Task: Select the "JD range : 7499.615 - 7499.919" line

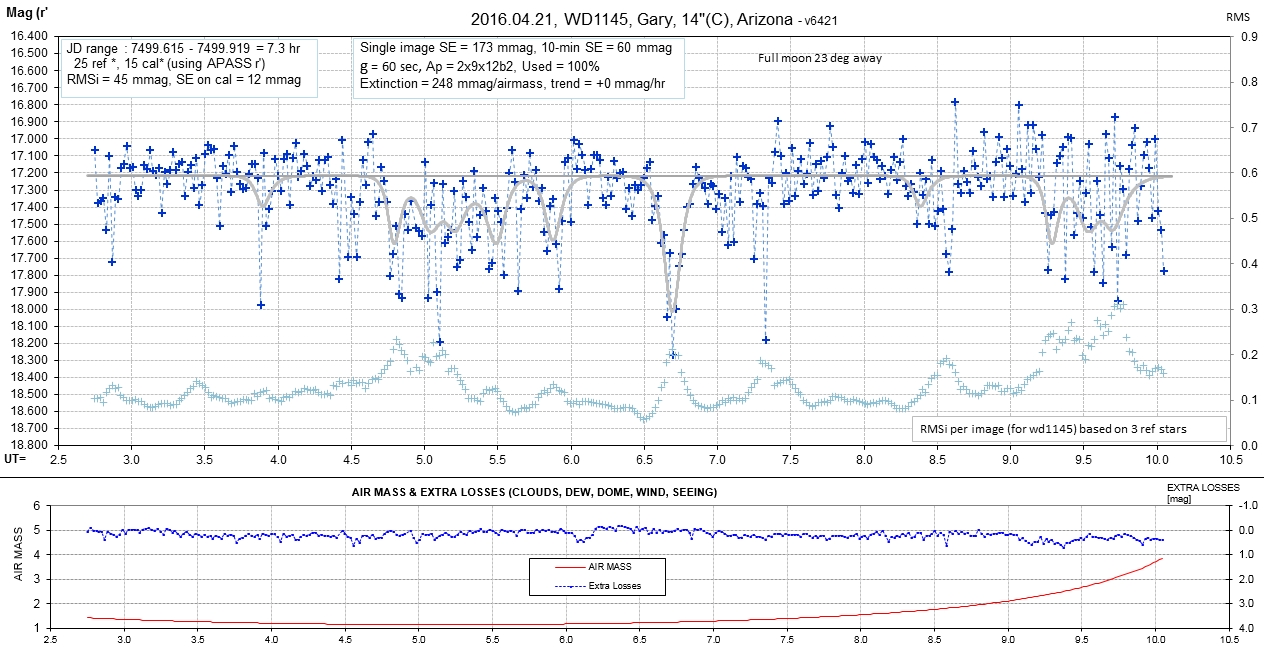Action: [x=183, y=49]
